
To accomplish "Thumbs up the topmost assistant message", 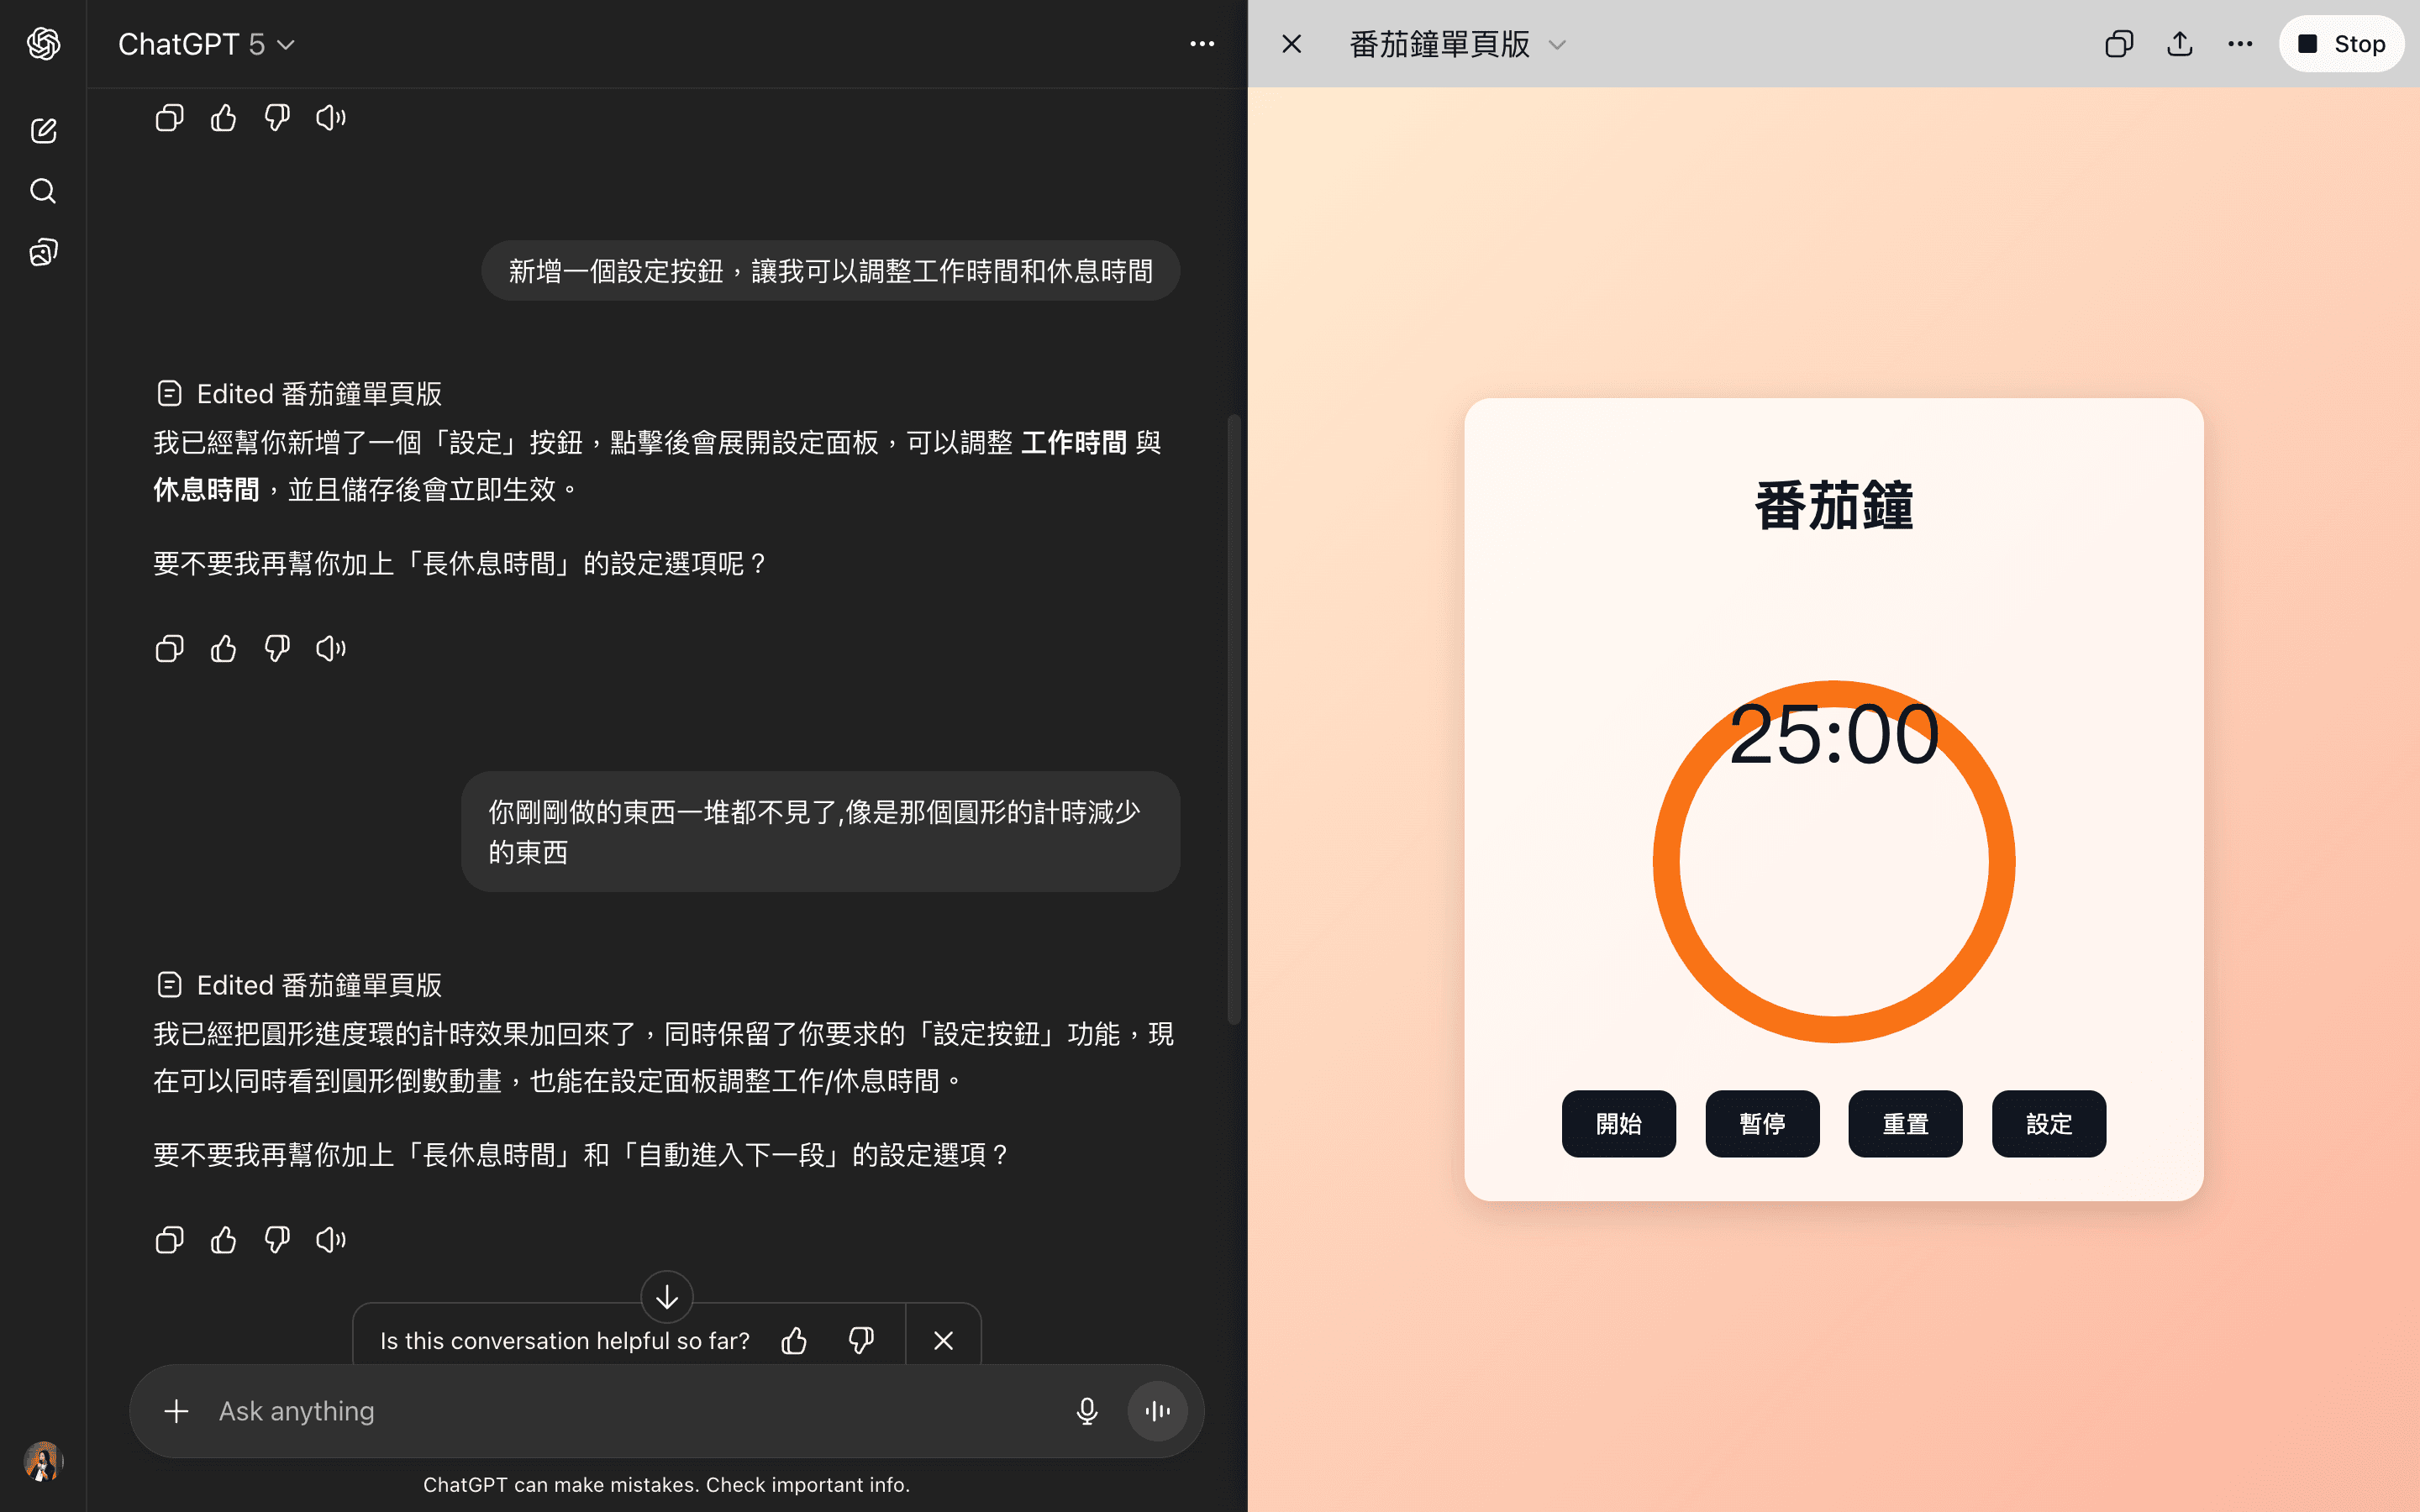I will [x=223, y=118].
